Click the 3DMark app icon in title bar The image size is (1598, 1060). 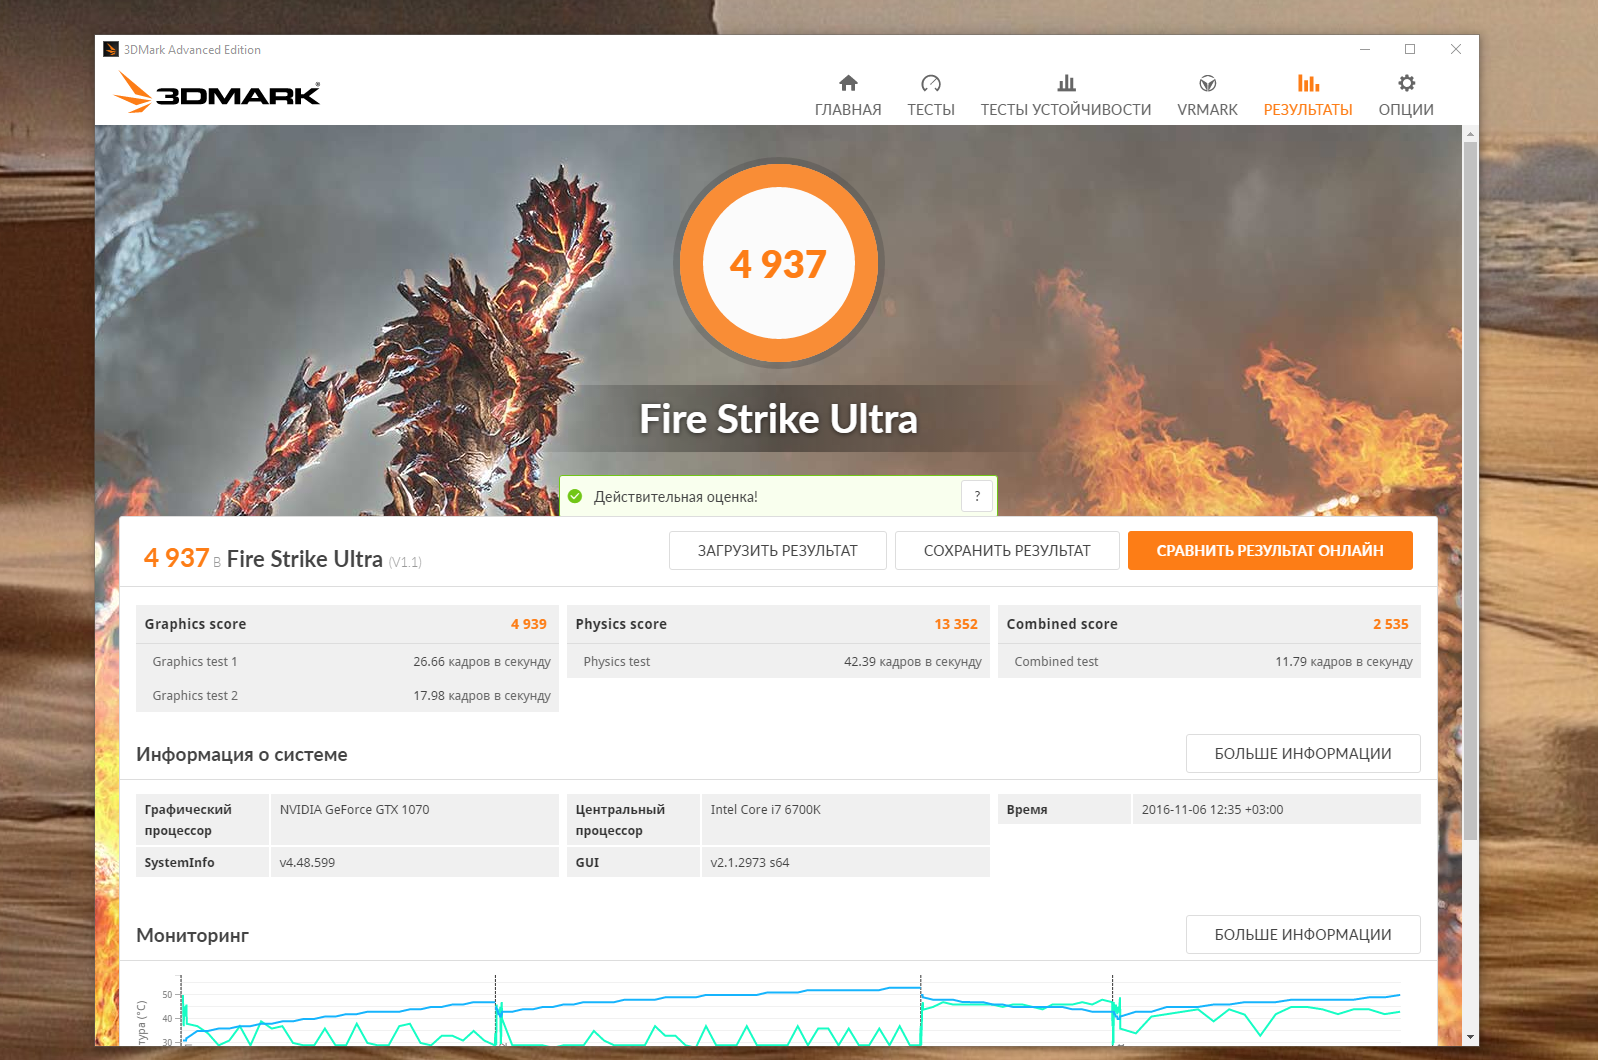pos(111,49)
